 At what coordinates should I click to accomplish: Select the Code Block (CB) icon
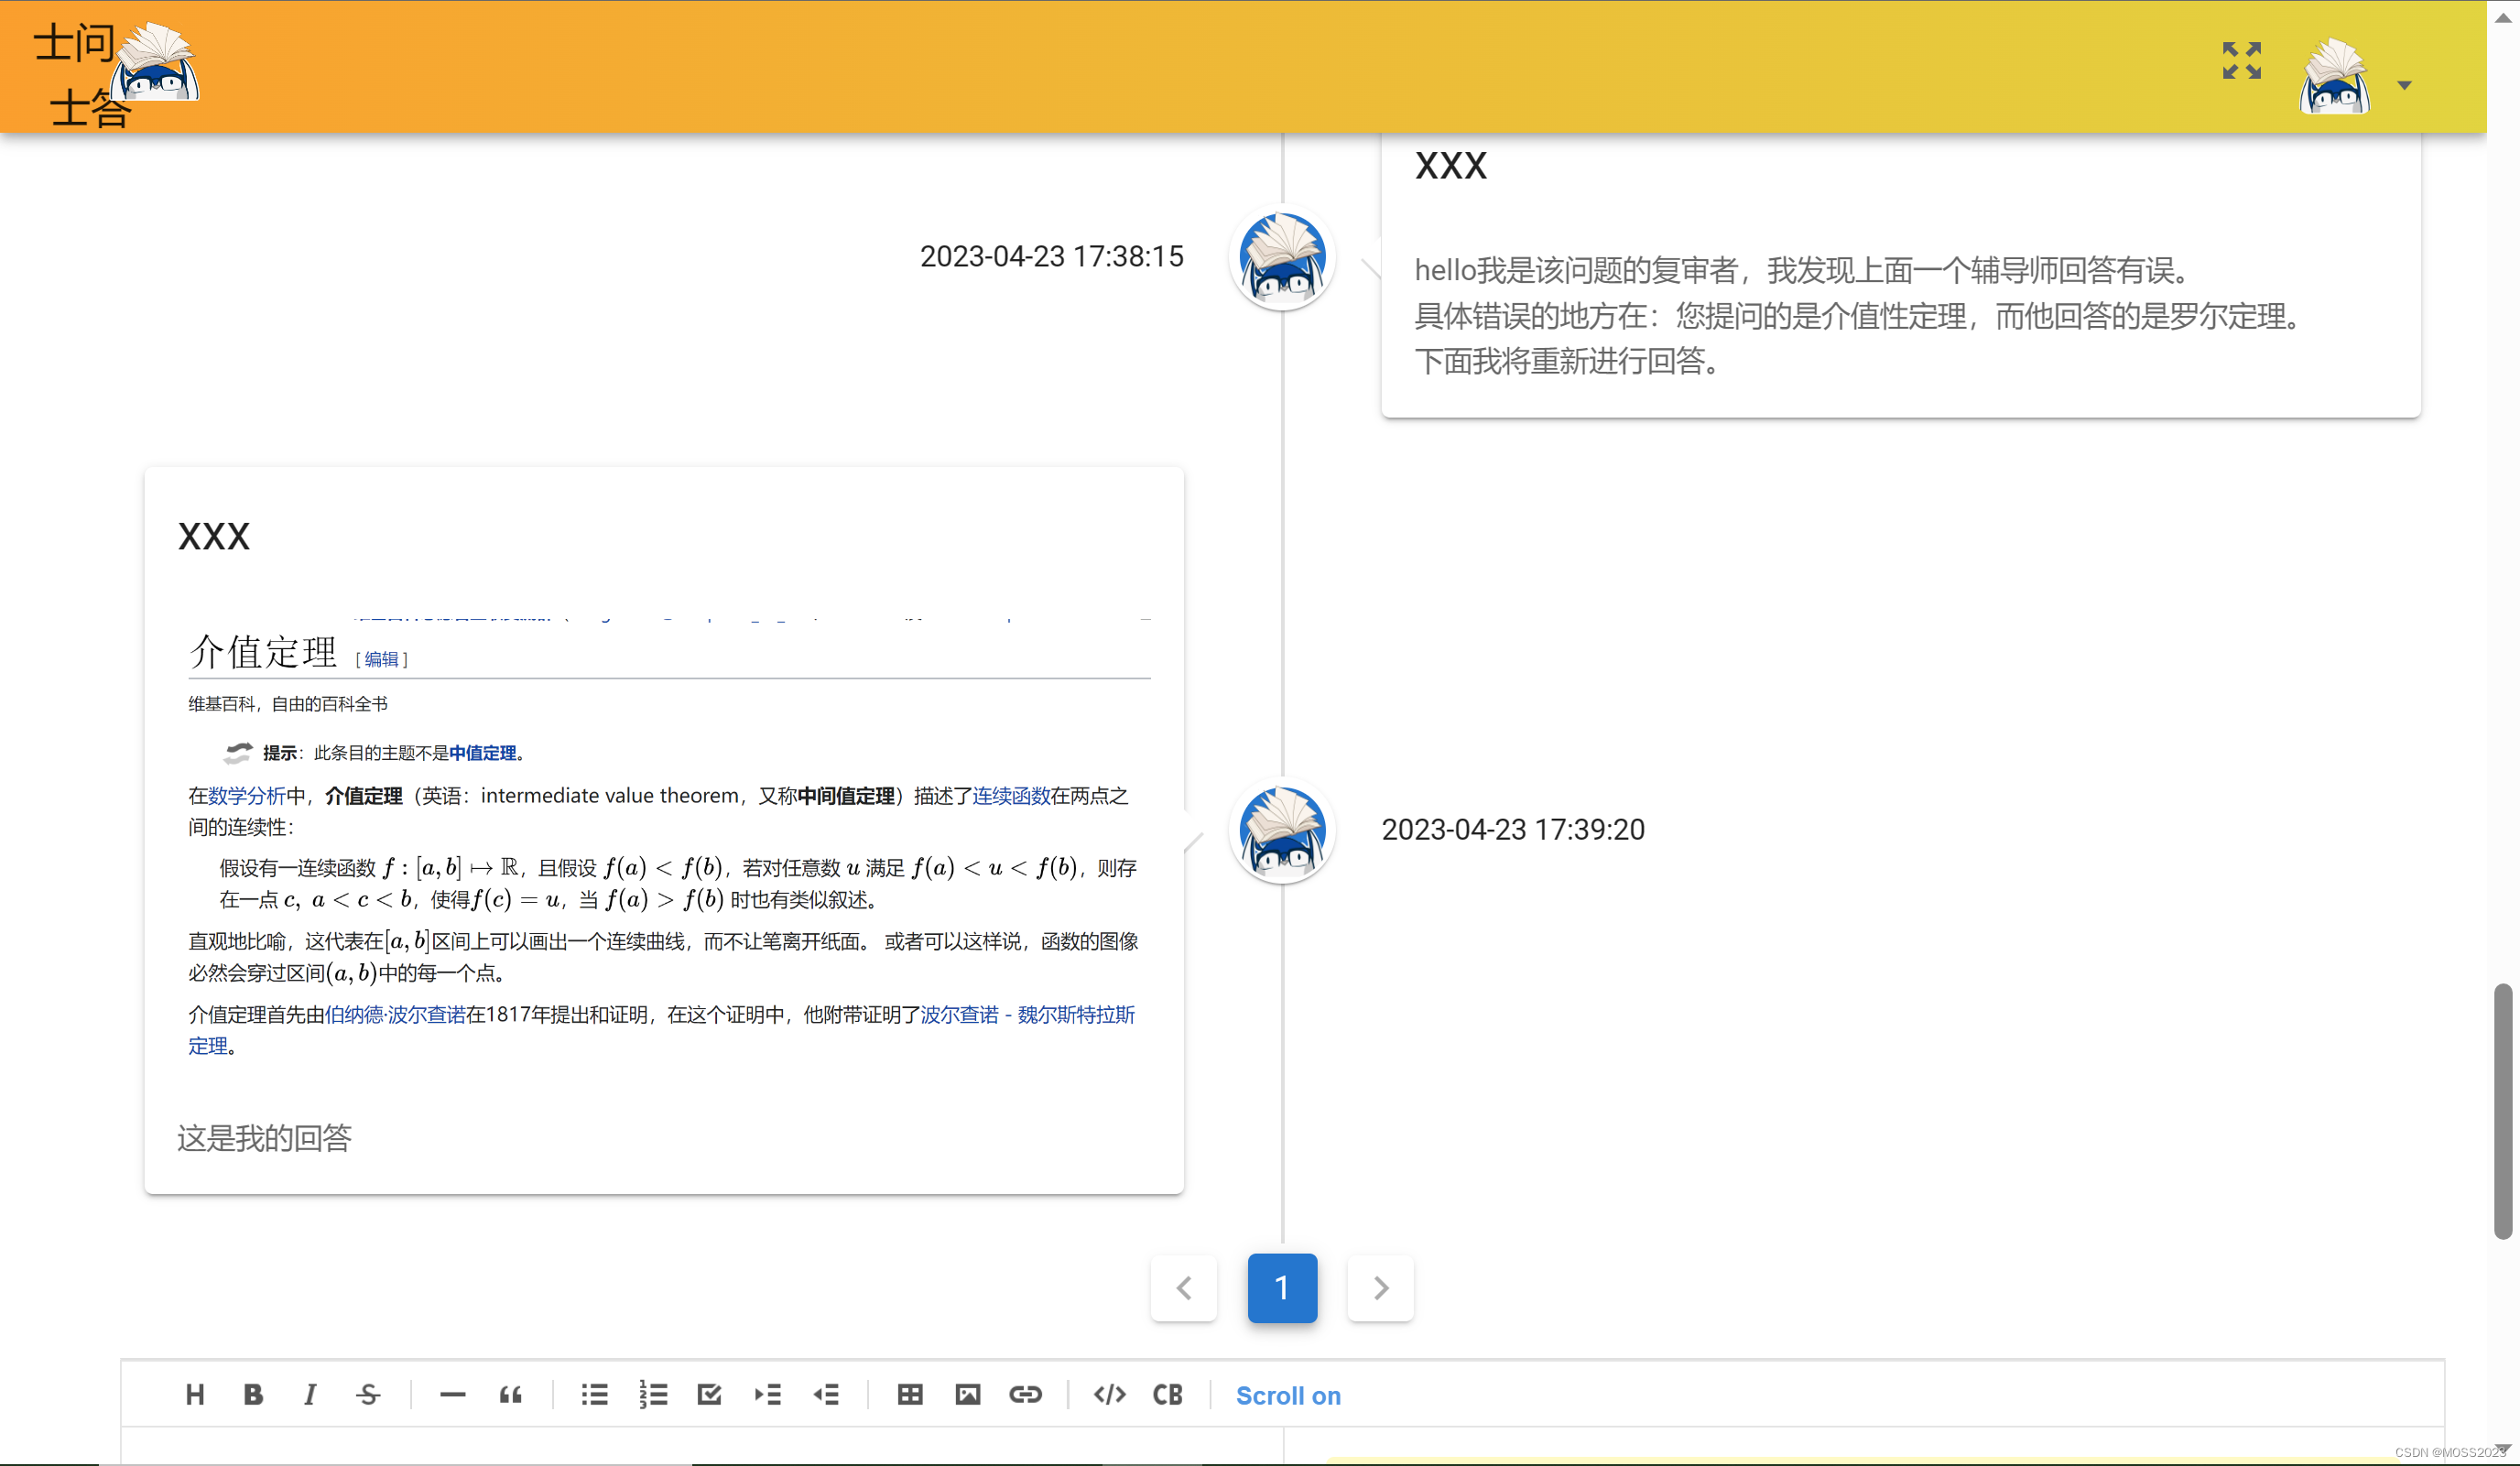pos(1169,1395)
